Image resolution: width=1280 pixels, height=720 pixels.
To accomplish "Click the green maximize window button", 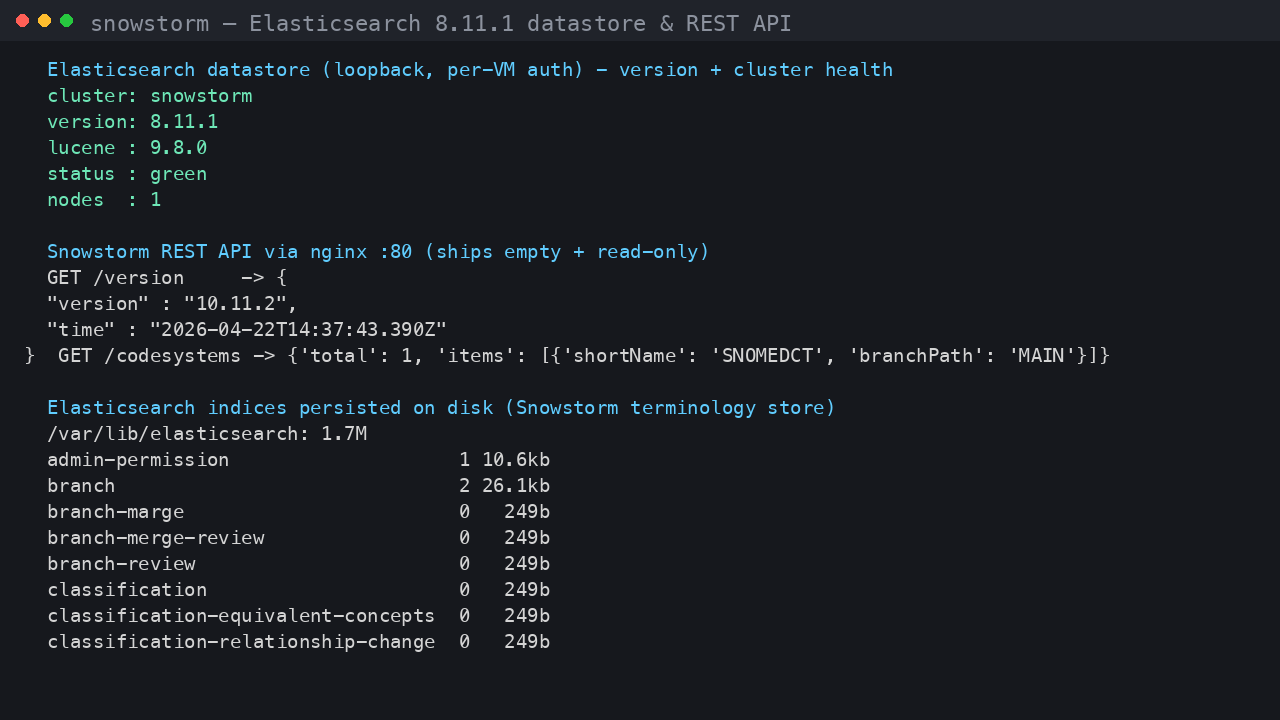I will (x=67, y=21).
